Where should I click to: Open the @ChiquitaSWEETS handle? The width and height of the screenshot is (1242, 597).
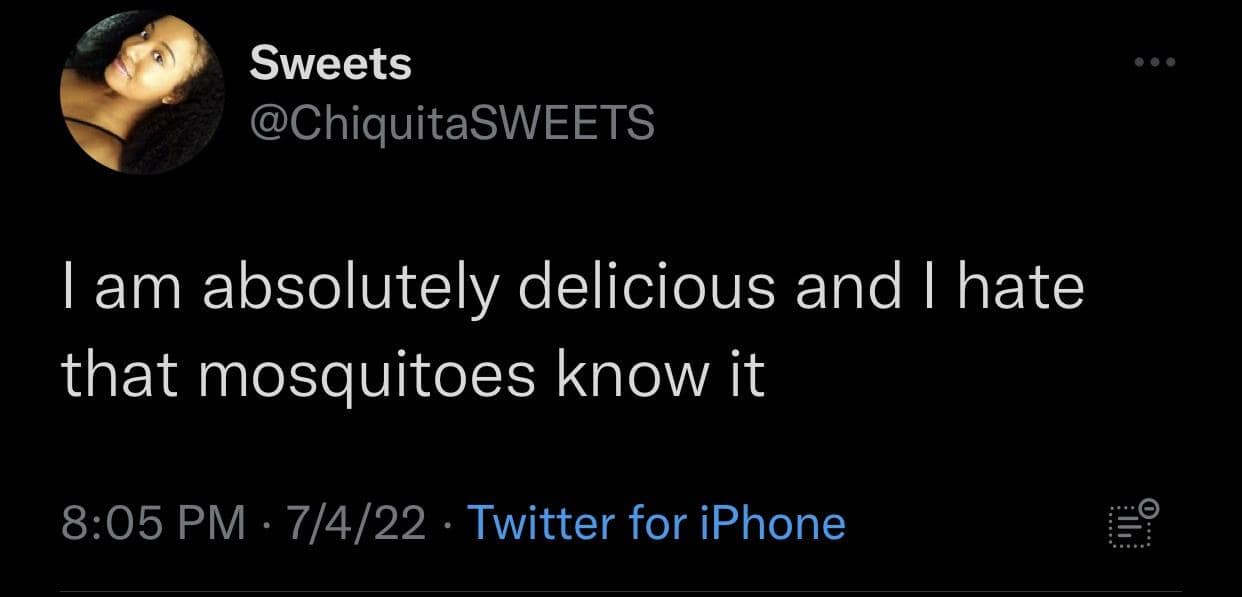(x=451, y=122)
